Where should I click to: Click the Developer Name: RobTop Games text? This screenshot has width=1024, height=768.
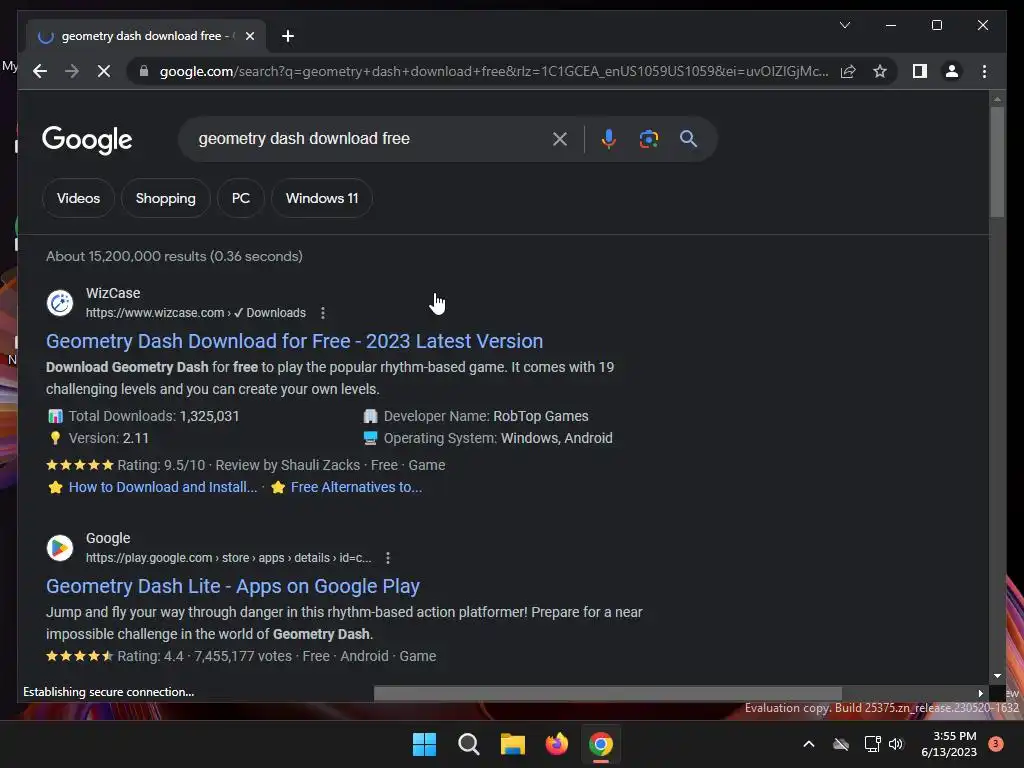pyautogui.click(x=486, y=416)
